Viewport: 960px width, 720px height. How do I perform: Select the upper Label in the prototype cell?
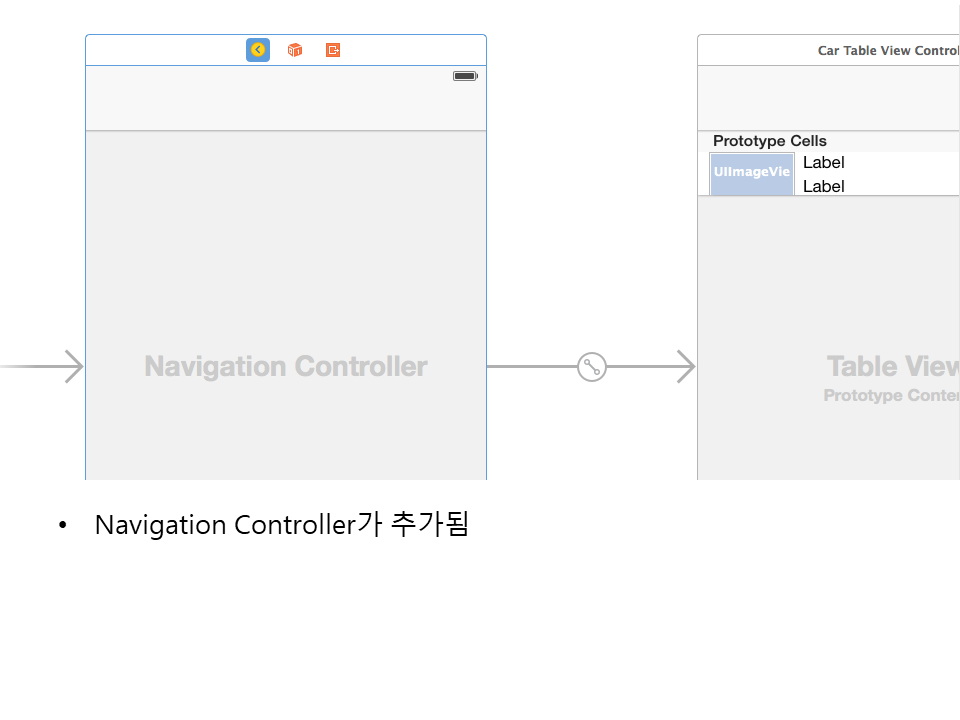point(824,162)
